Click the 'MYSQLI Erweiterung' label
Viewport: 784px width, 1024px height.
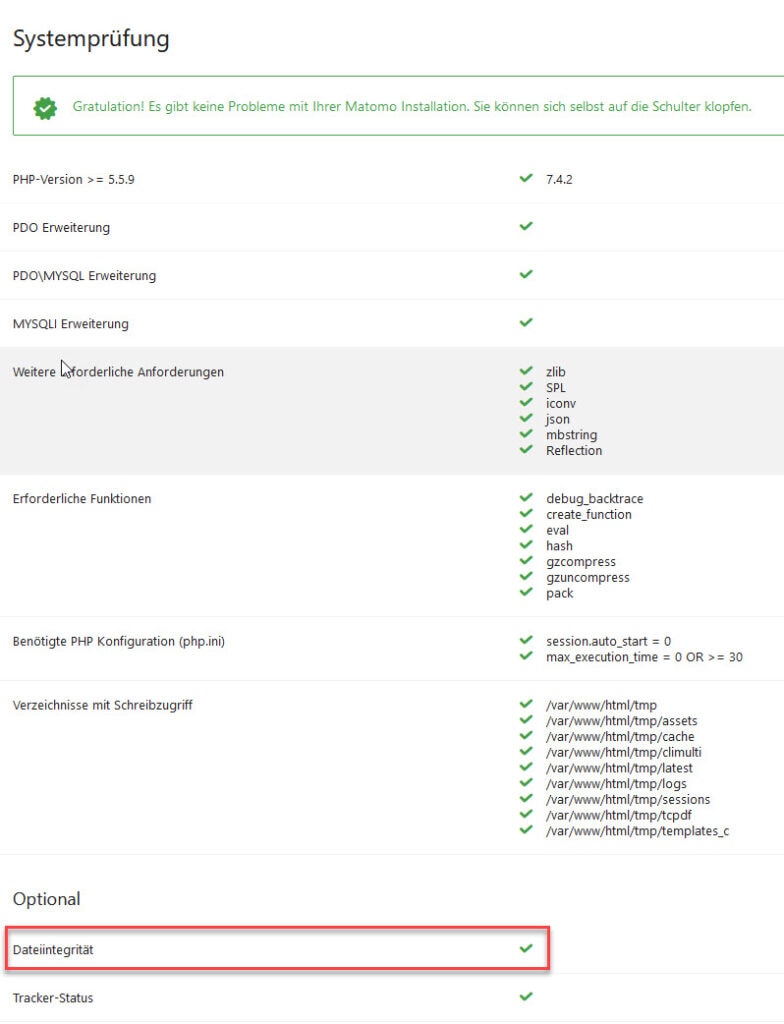(71, 324)
